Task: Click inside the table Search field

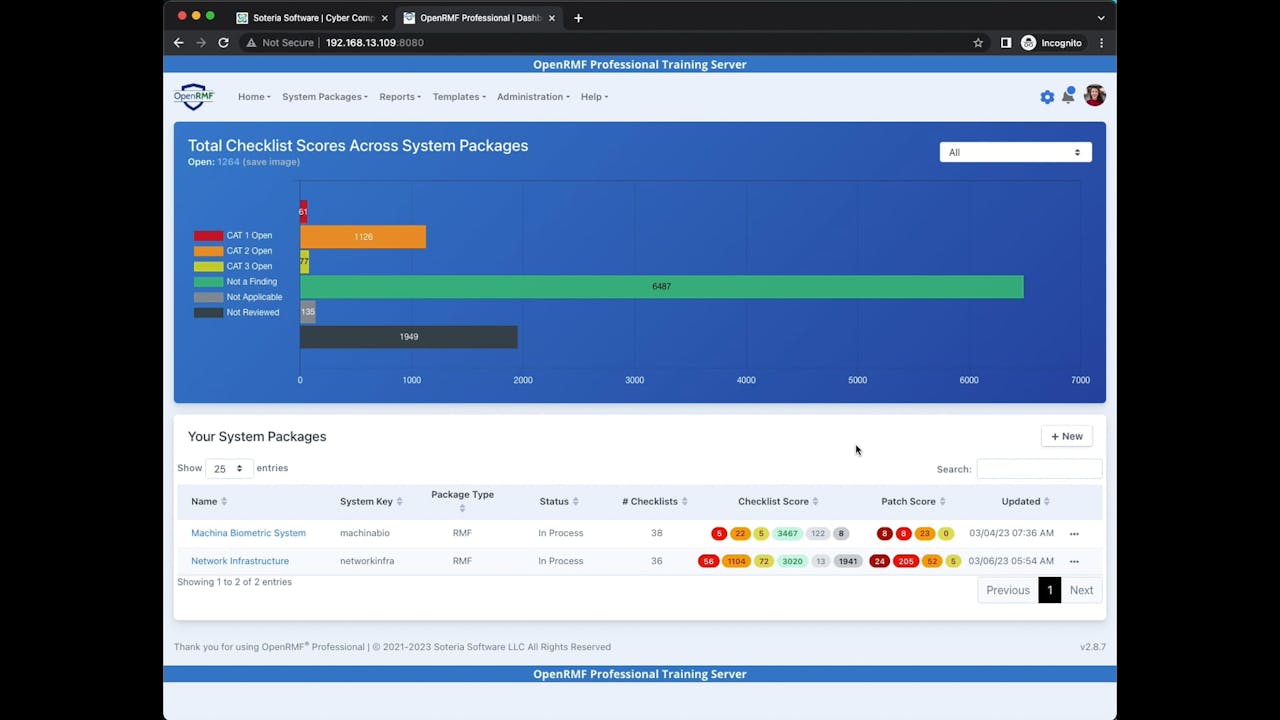Action: click(x=1039, y=468)
